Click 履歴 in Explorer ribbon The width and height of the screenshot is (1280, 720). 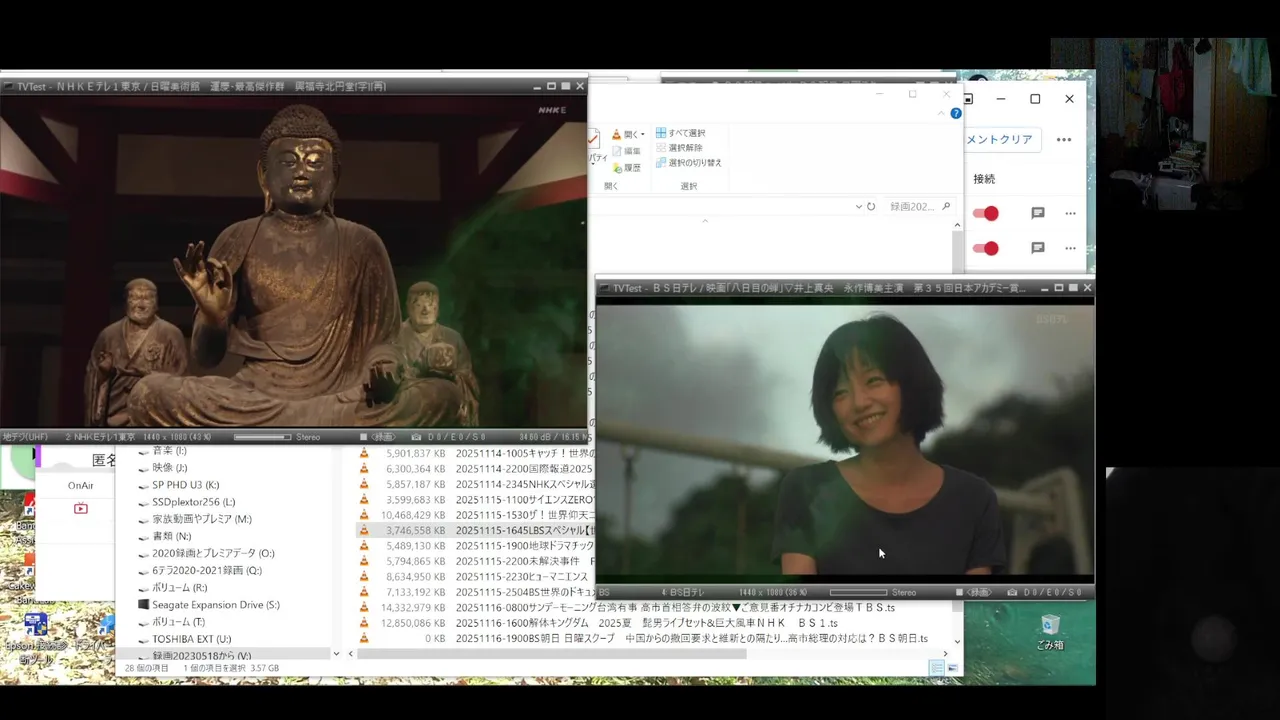pyautogui.click(x=626, y=168)
